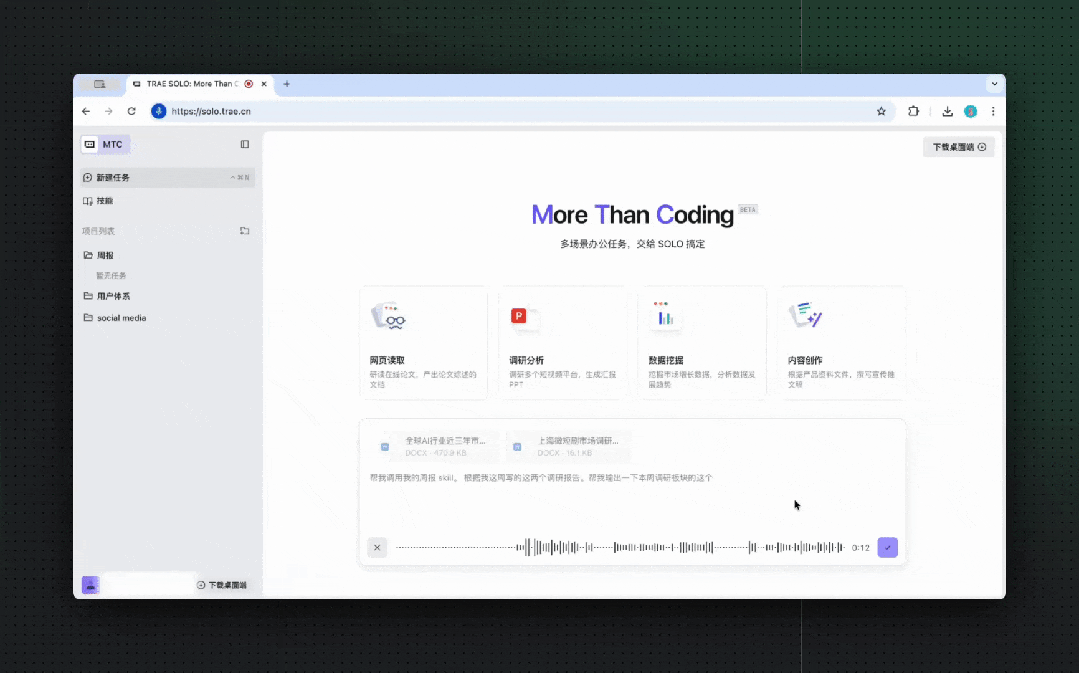Click the sparkle document icon on 内容创作 card
The image size is (1079, 673).
tap(805, 315)
